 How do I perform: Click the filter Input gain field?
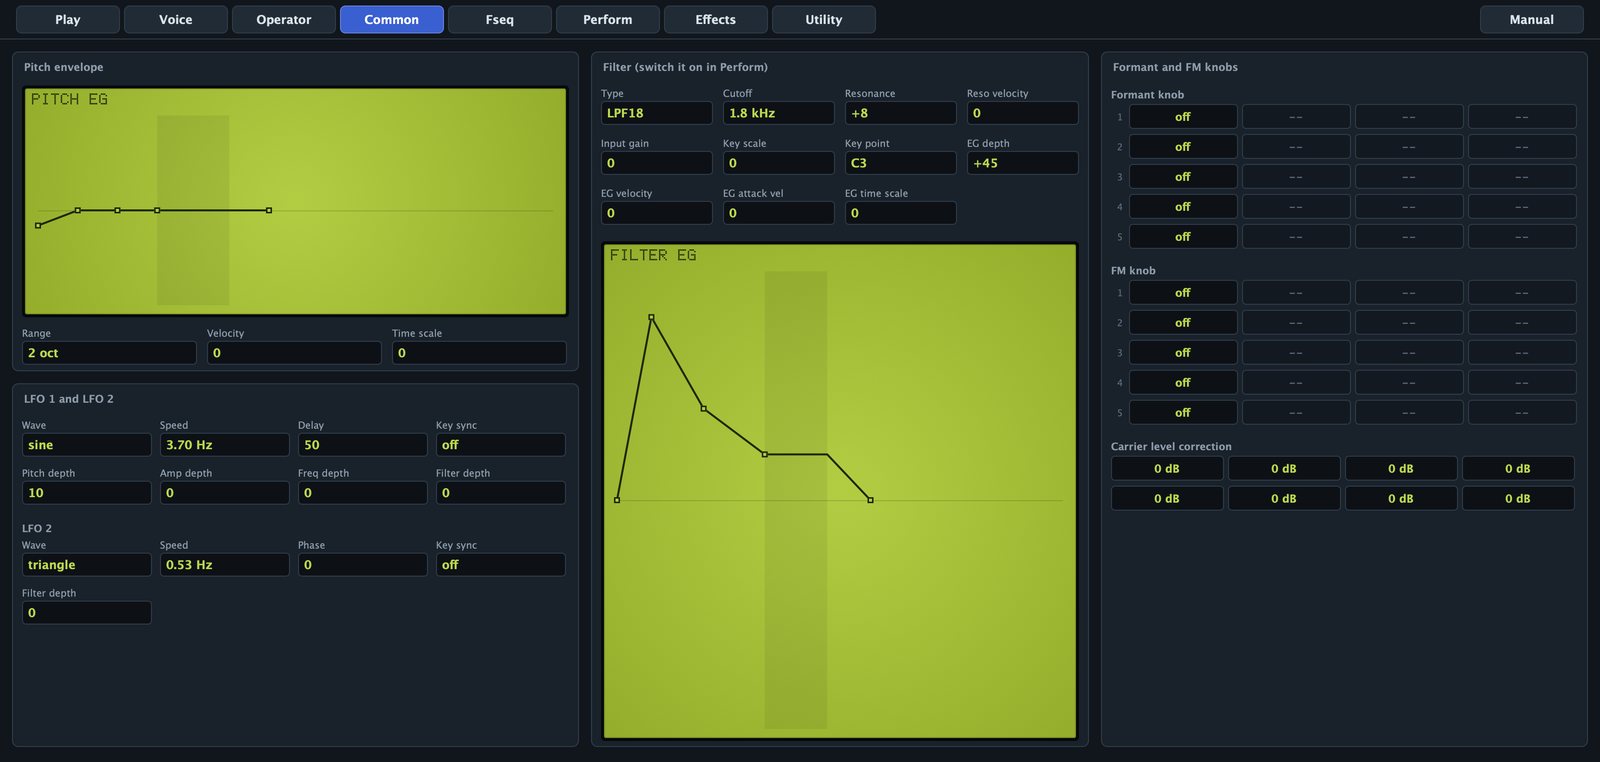click(x=657, y=163)
